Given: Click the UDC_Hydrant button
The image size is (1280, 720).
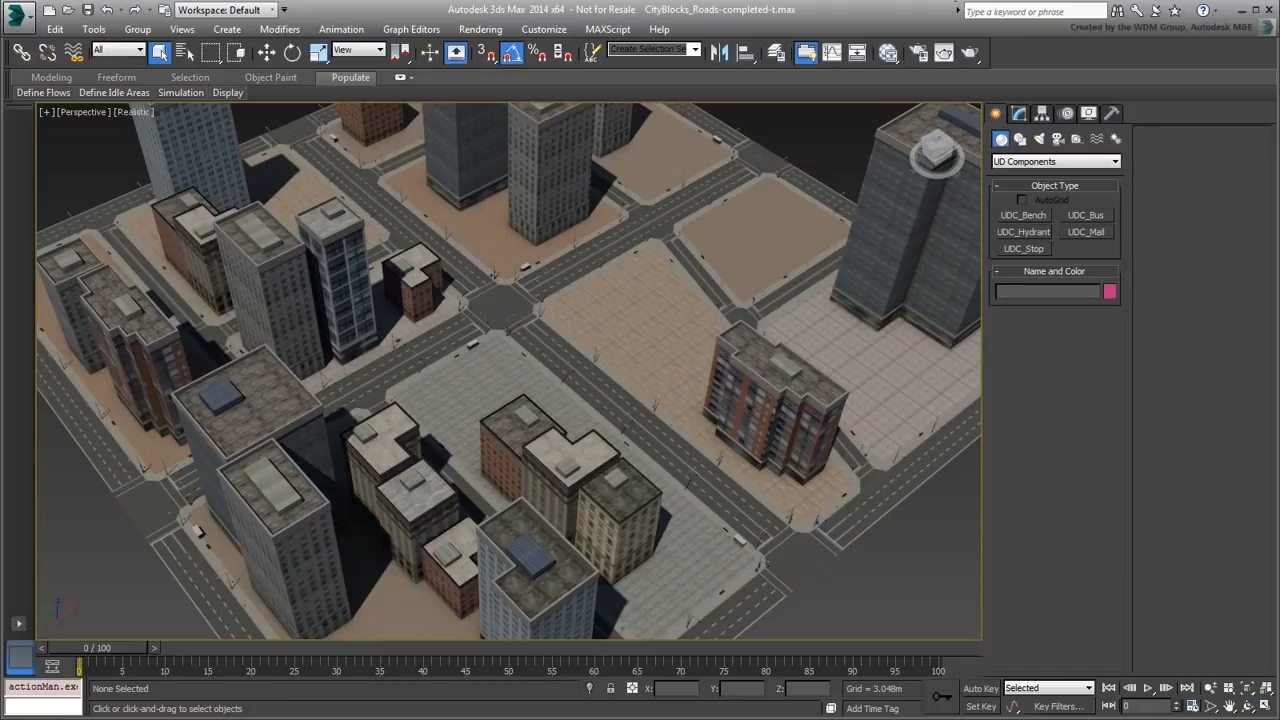Looking at the screenshot, I should tap(1023, 232).
